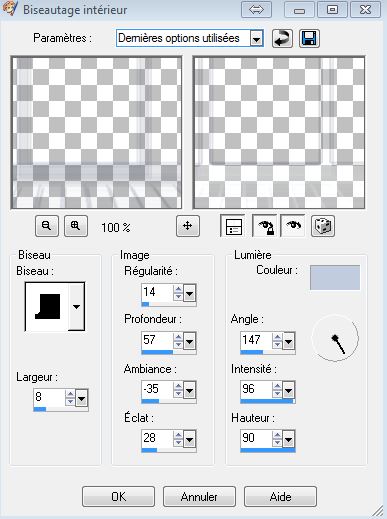This screenshot has height=519, width=387.
Task: Click the Aide button
Action: pyautogui.click(x=280, y=496)
